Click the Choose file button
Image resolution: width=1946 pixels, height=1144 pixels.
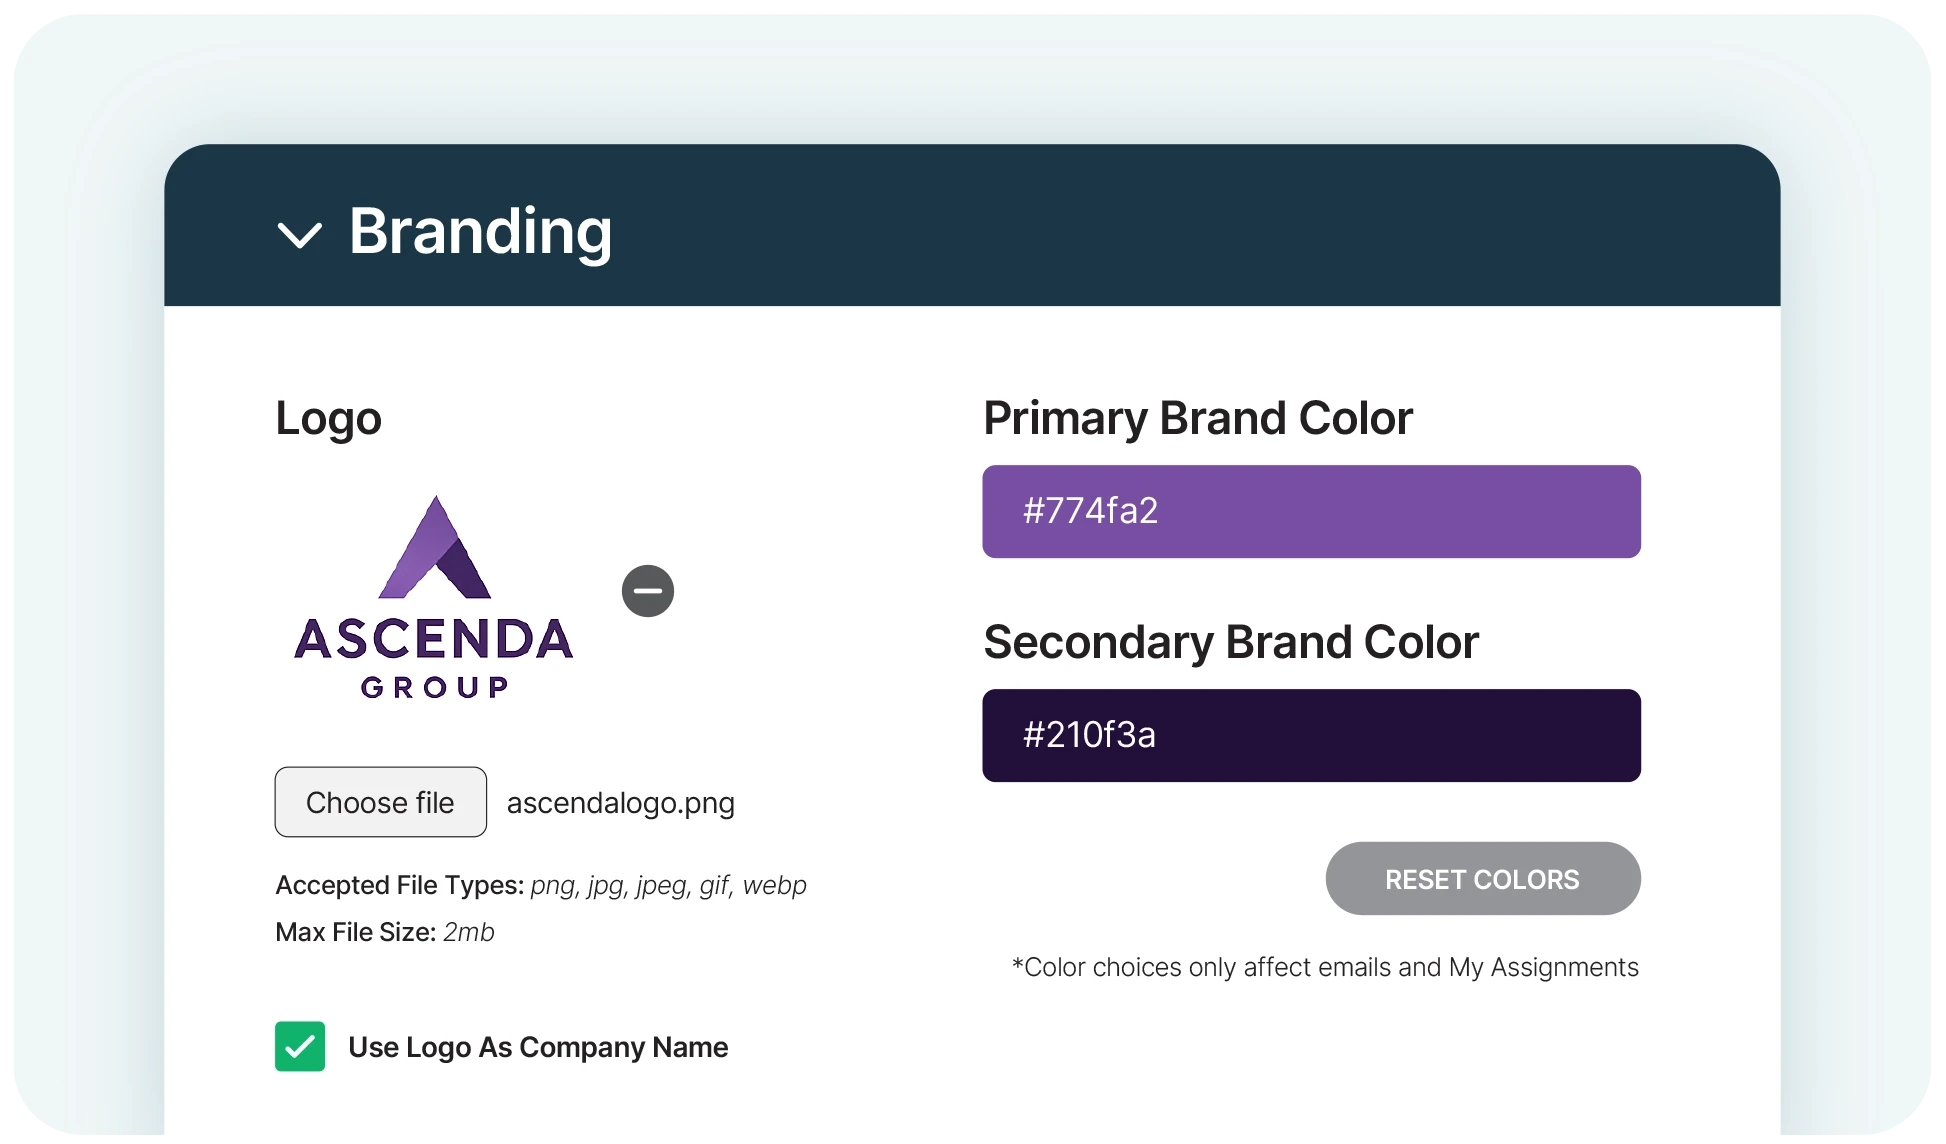[381, 802]
